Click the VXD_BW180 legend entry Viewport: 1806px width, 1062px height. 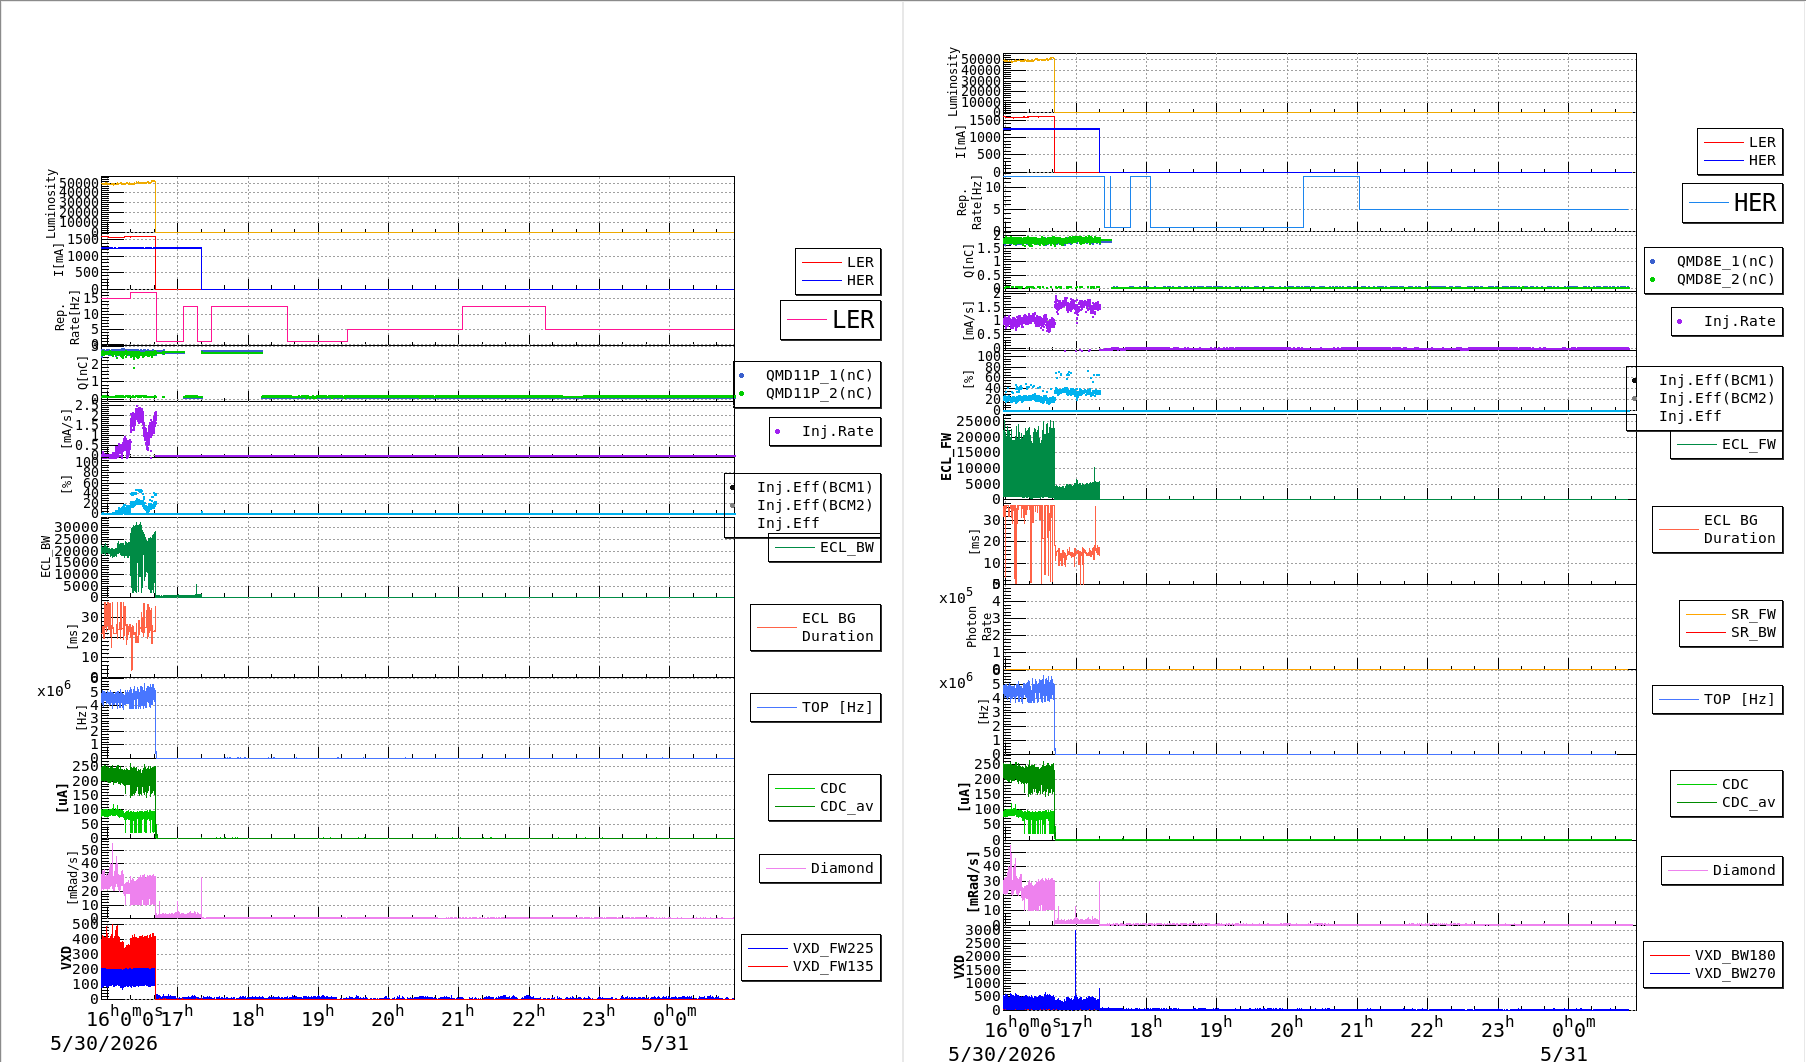[x=1734, y=955]
